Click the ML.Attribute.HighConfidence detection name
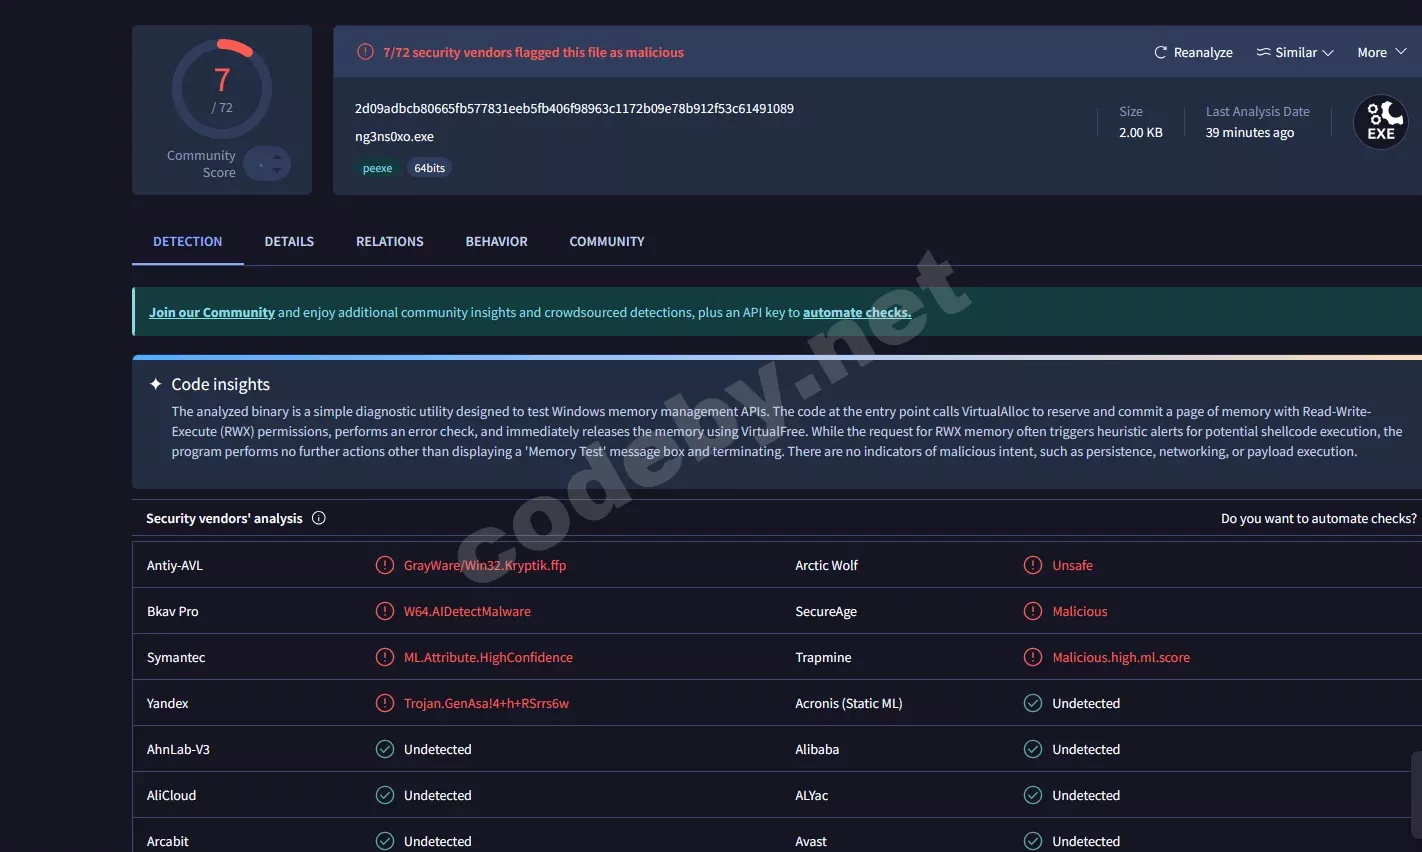The image size is (1422, 852). point(488,657)
